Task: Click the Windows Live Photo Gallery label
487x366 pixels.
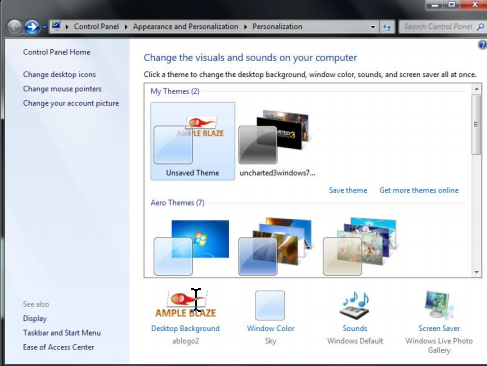Action: click(439, 346)
